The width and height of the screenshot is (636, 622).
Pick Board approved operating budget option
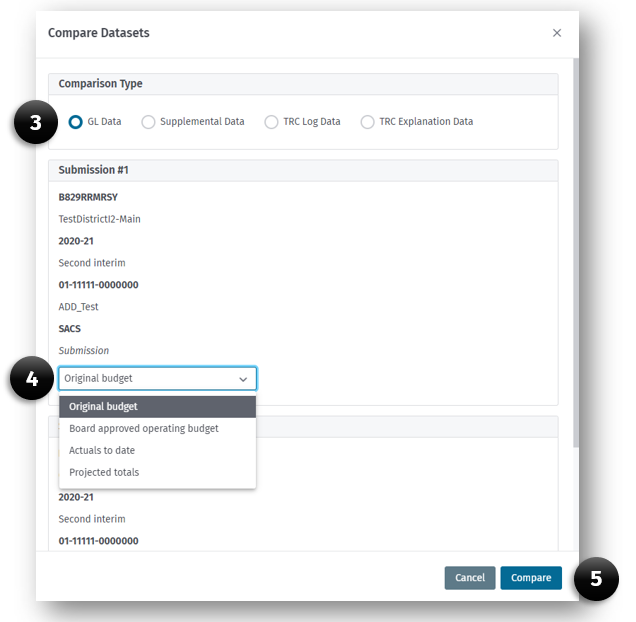click(157, 428)
